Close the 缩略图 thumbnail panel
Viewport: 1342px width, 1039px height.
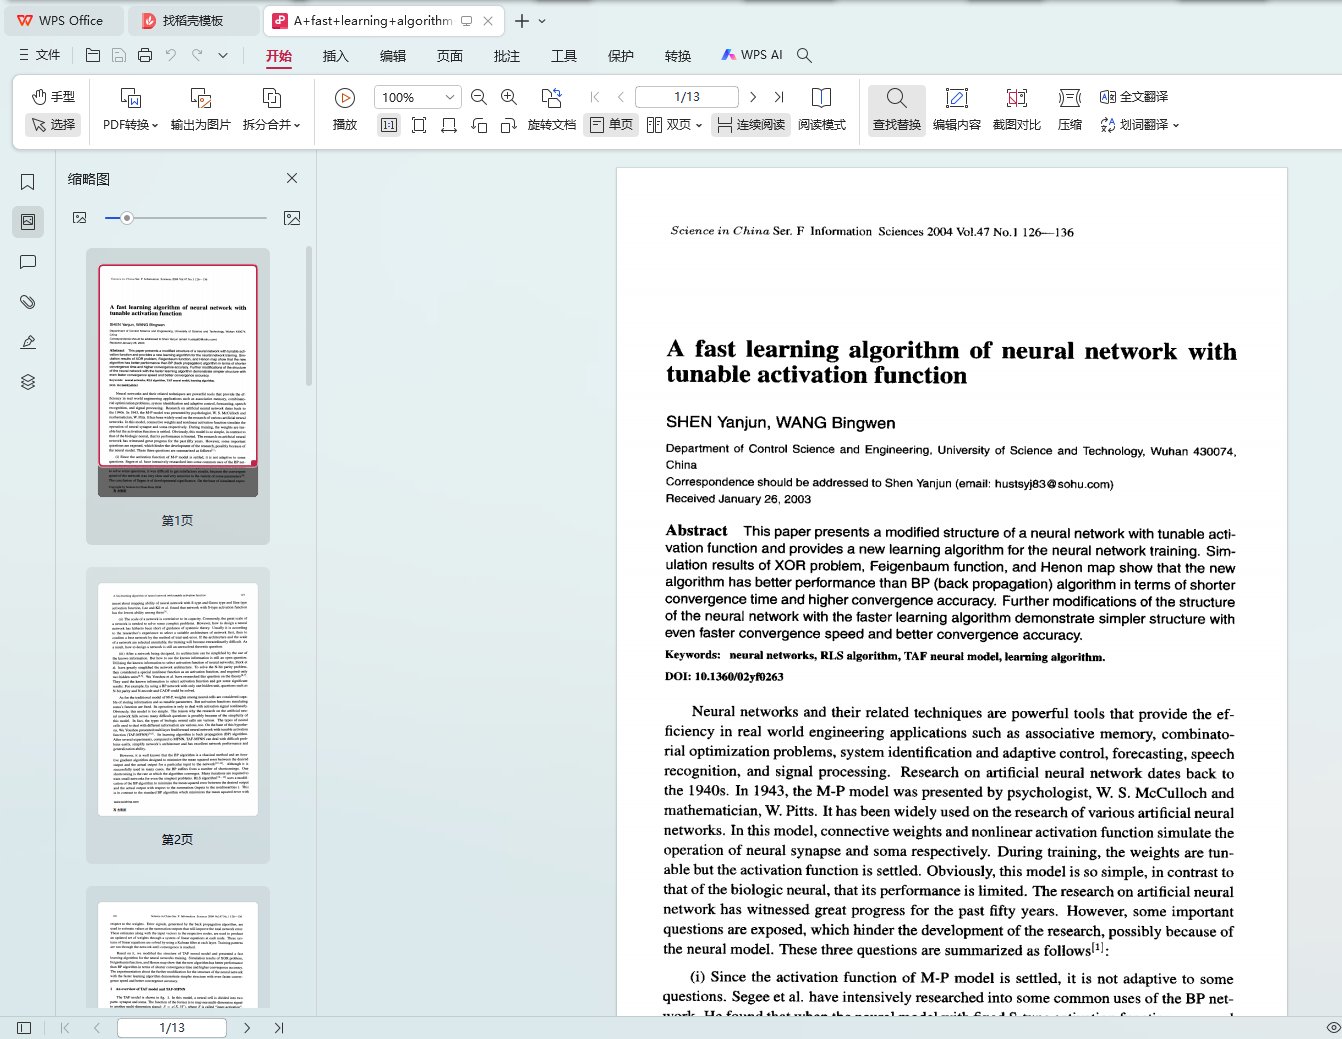pyautogui.click(x=292, y=178)
